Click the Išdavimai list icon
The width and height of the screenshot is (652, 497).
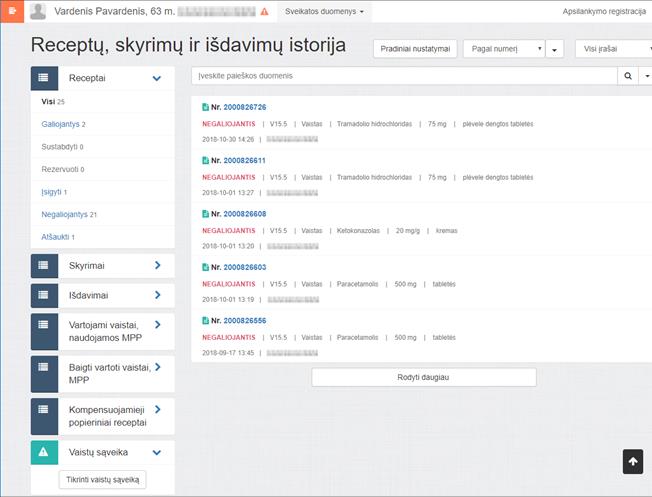pos(45,296)
